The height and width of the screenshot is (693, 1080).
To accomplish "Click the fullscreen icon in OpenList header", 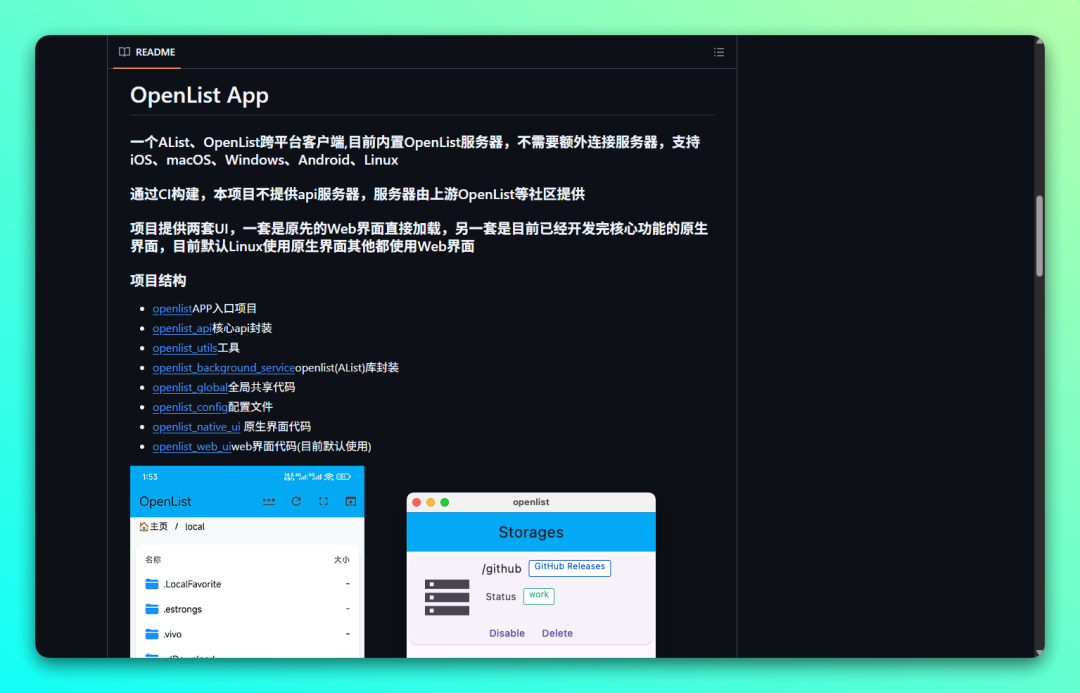I will point(323,502).
